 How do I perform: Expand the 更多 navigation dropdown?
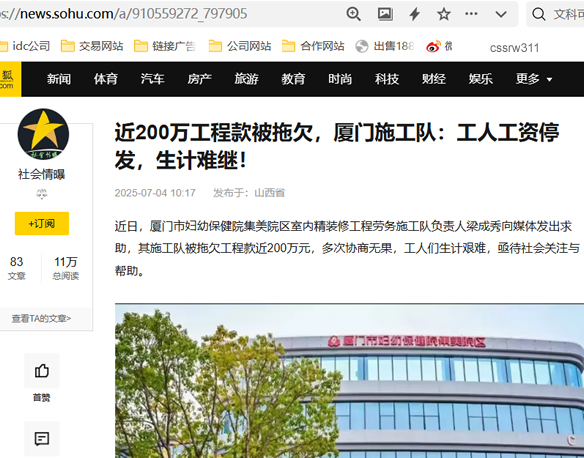[x=534, y=79]
